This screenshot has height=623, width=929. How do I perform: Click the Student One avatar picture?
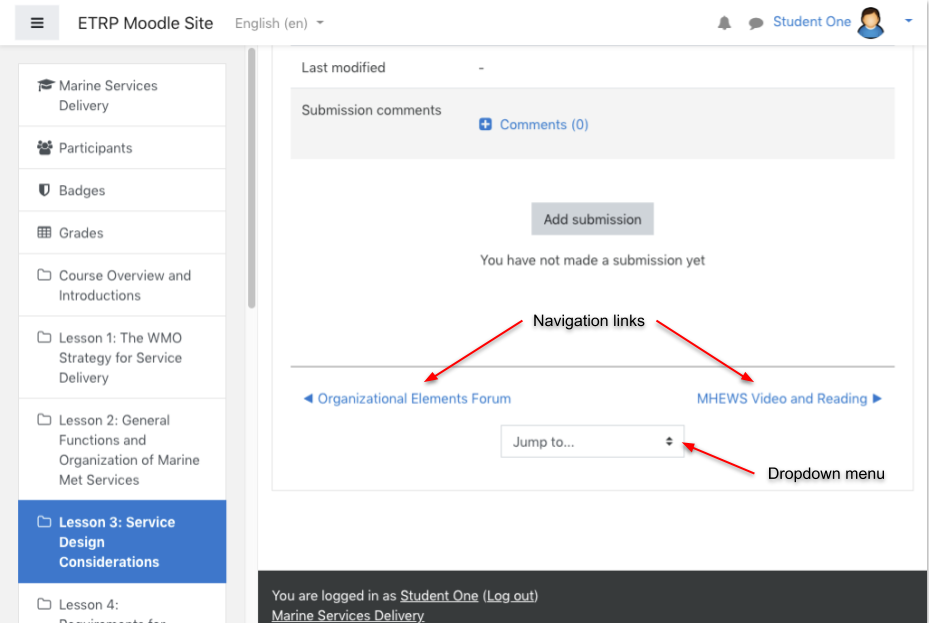pyautogui.click(x=870, y=23)
